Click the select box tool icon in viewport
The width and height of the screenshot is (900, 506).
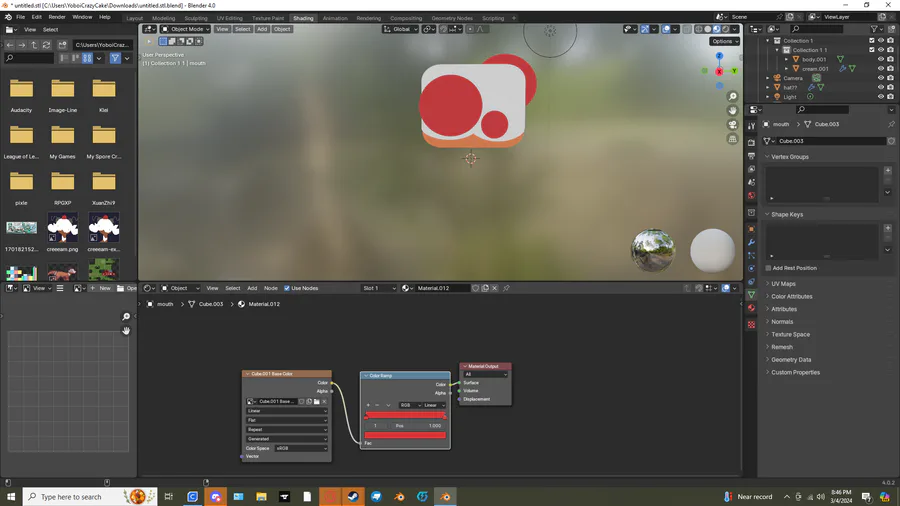163,41
